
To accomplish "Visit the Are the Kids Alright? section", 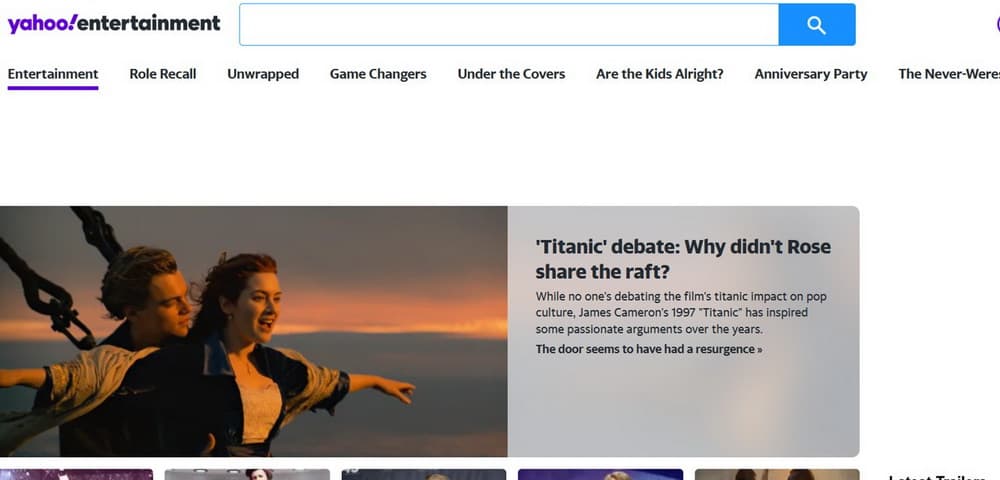I will (x=659, y=74).
